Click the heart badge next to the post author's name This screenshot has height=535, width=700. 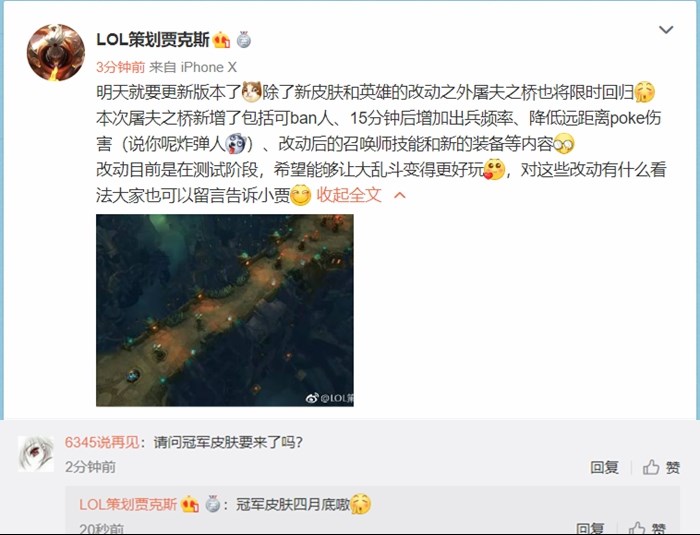point(221,41)
